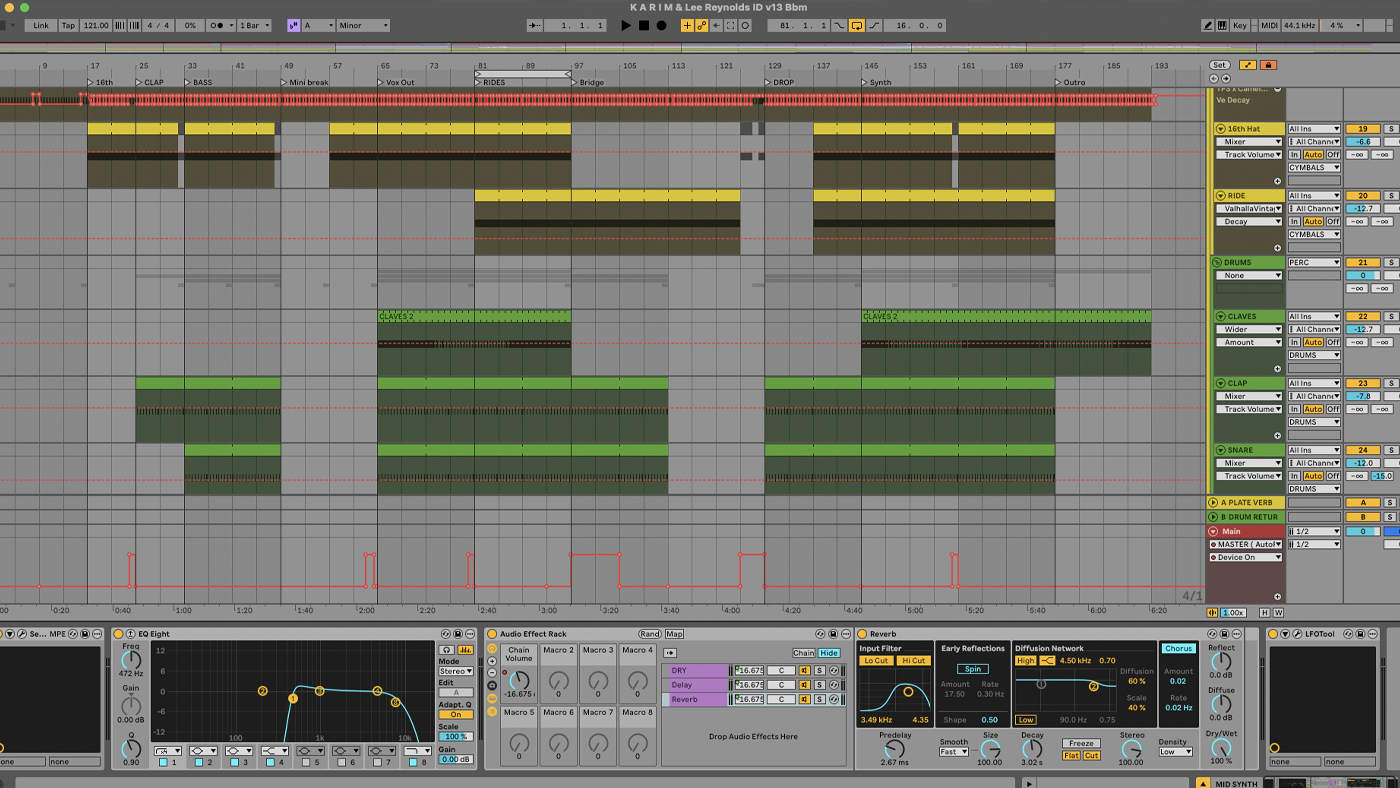
Task: Toggle the Computer MIDI Keyboard icon
Action: [1222, 25]
